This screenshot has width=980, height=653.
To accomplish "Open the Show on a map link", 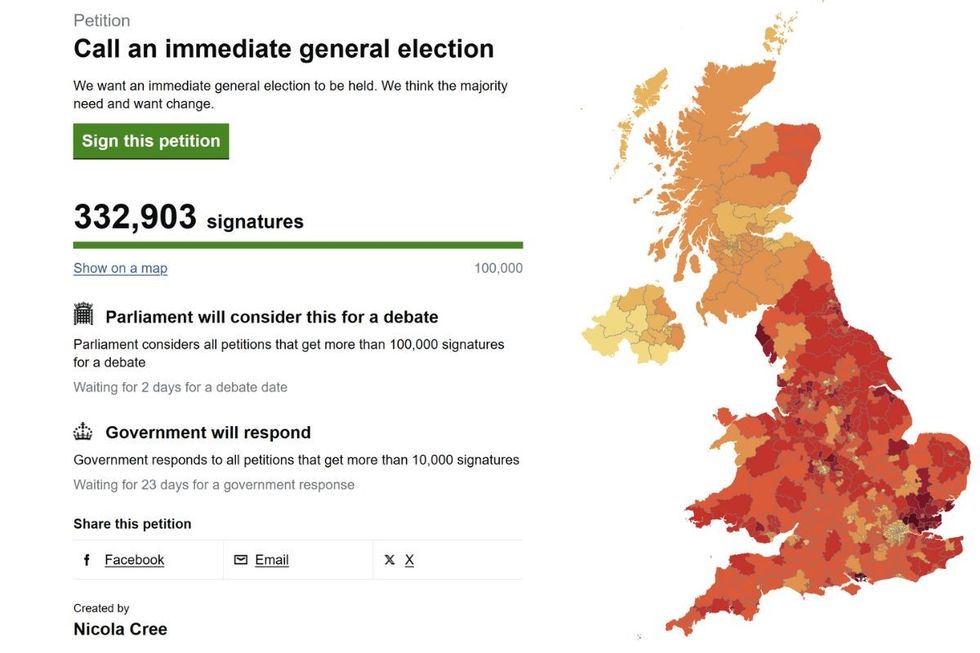I will (x=120, y=268).
